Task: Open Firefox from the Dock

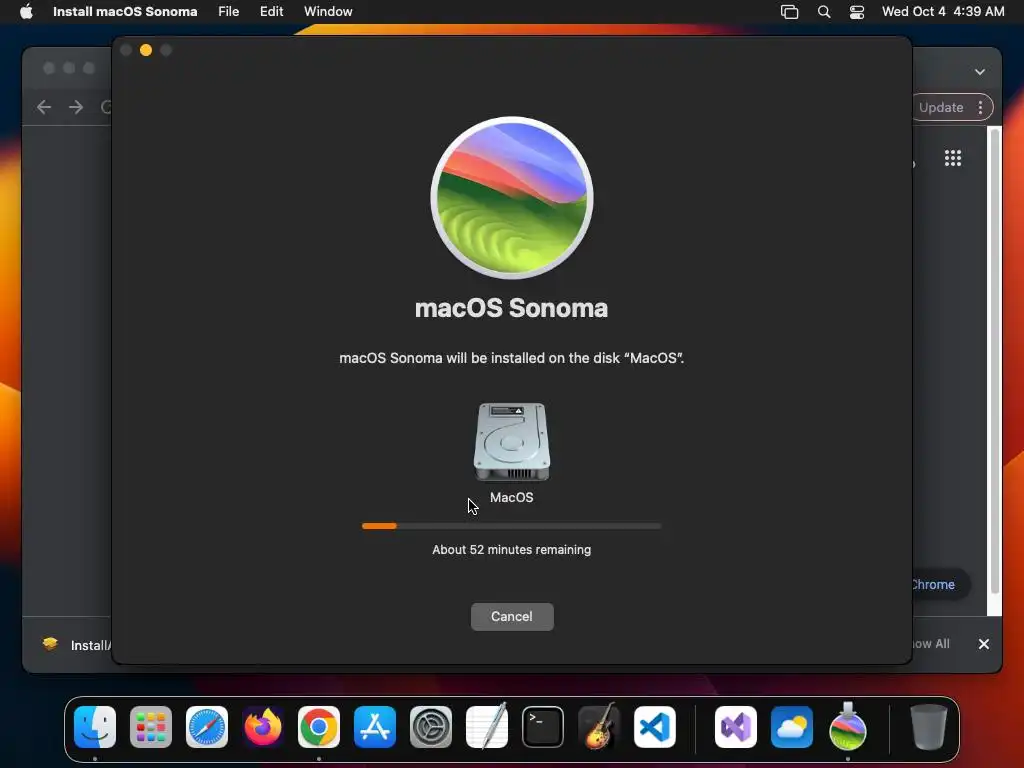Action: tap(263, 727)
